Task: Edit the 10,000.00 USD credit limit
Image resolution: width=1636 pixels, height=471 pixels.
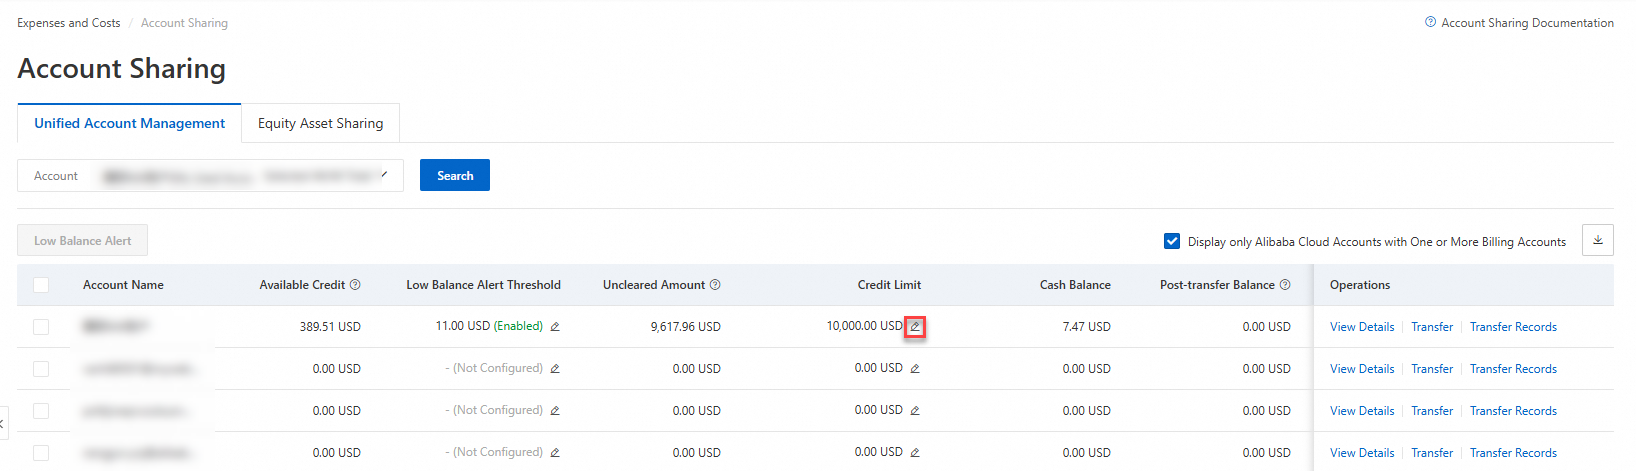Action: 915,327
